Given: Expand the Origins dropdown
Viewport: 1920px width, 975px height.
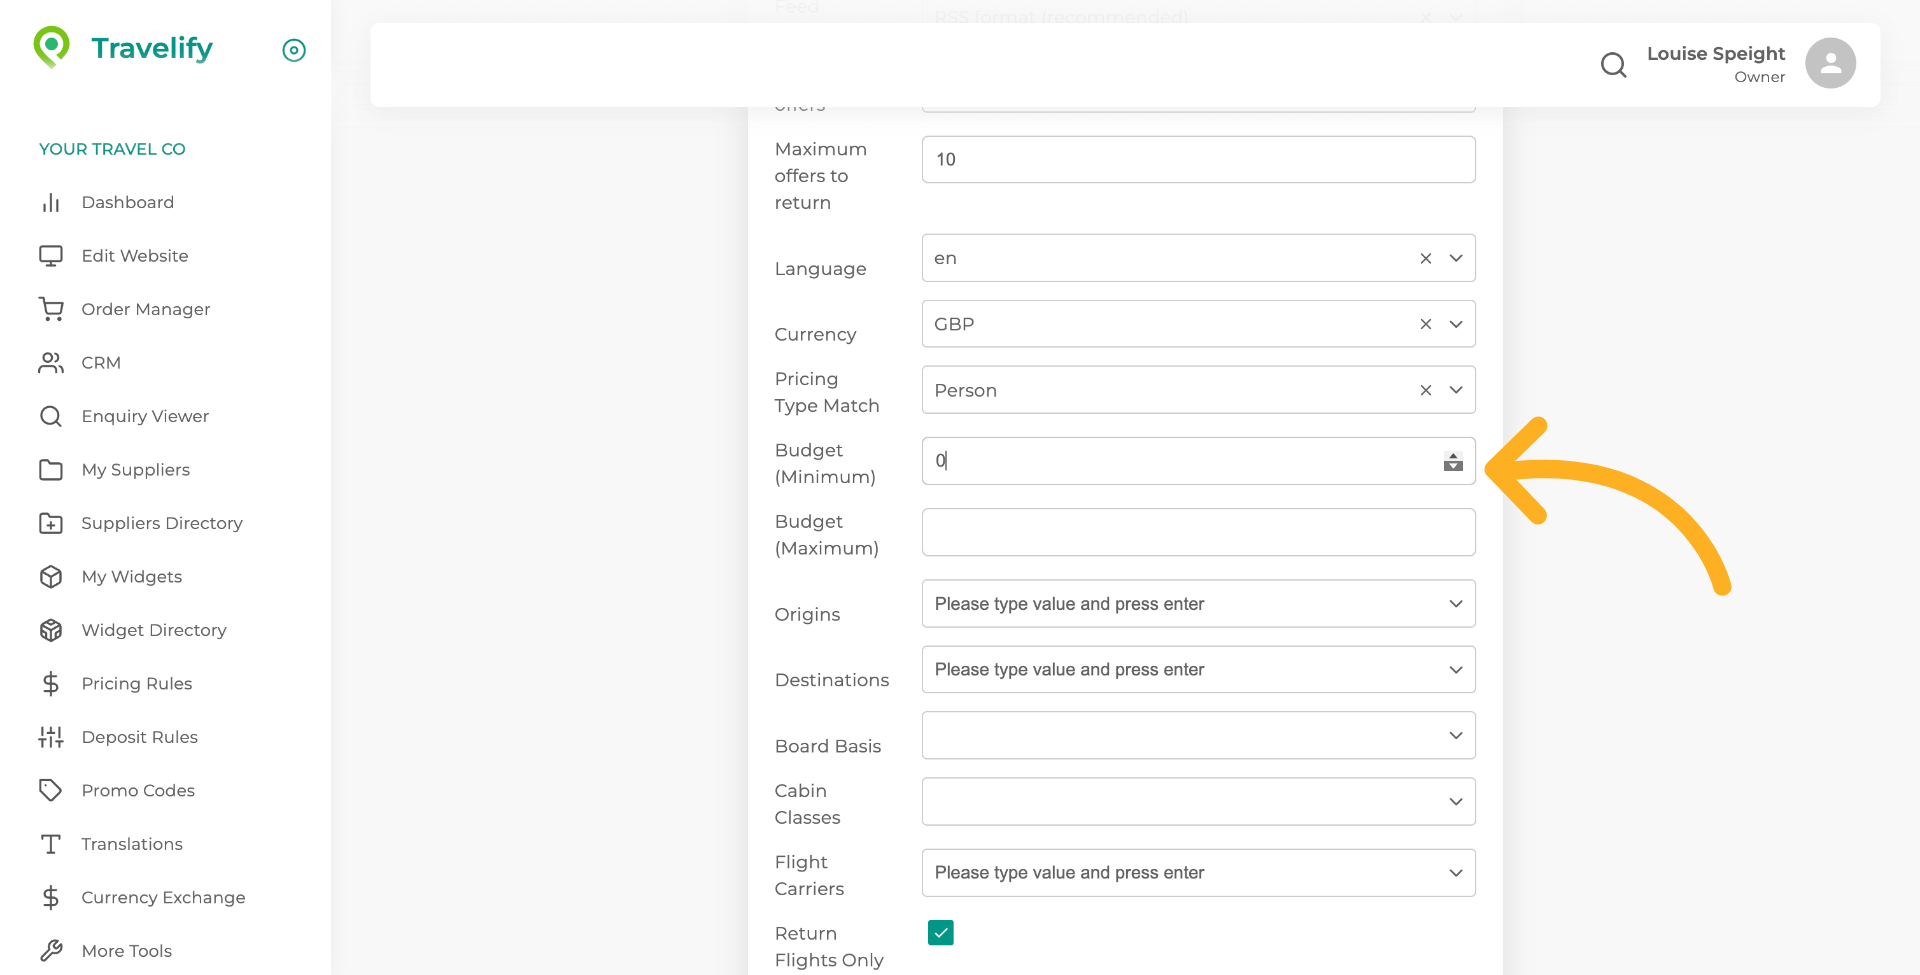Looking at the screenshot, I should coord(1456,604).
